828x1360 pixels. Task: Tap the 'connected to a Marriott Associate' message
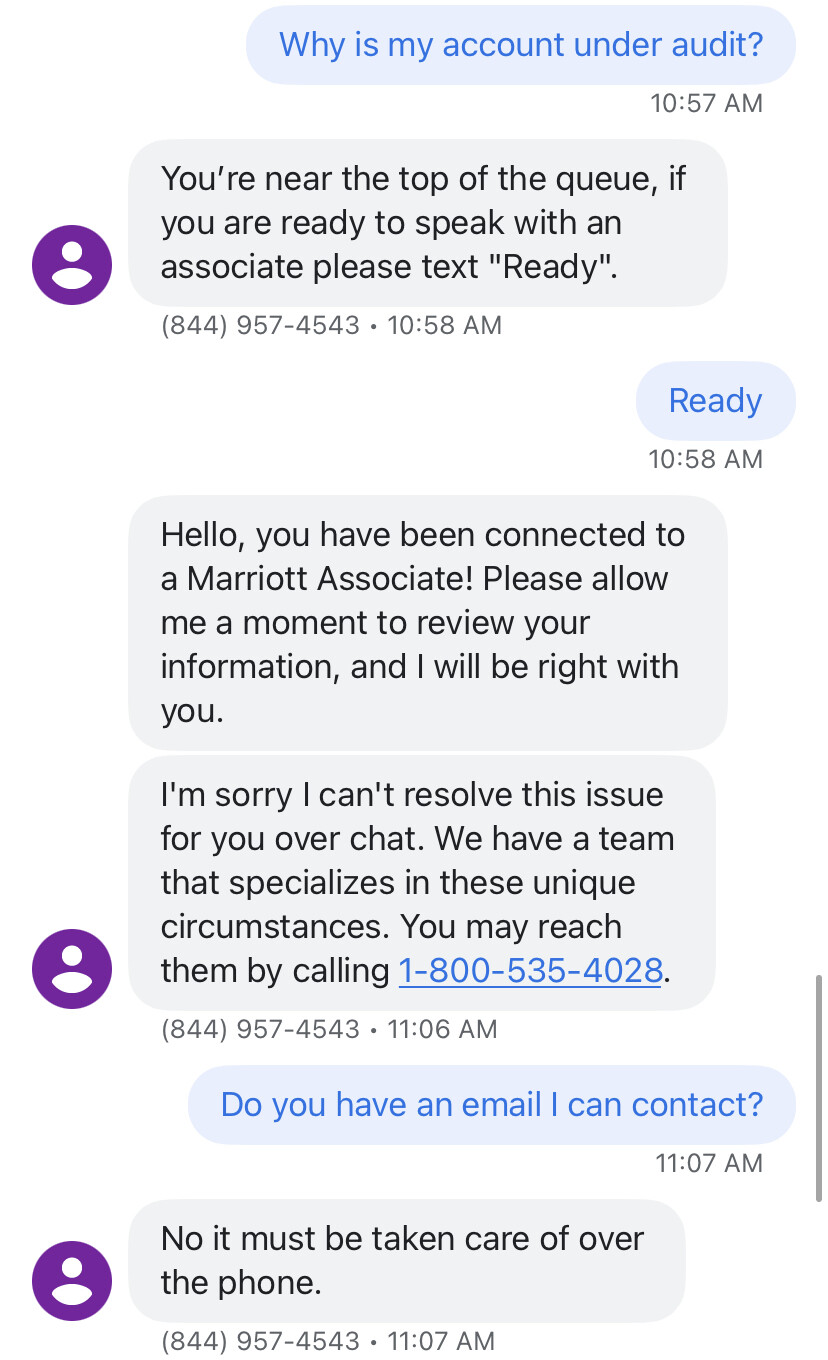click(428, 623)
